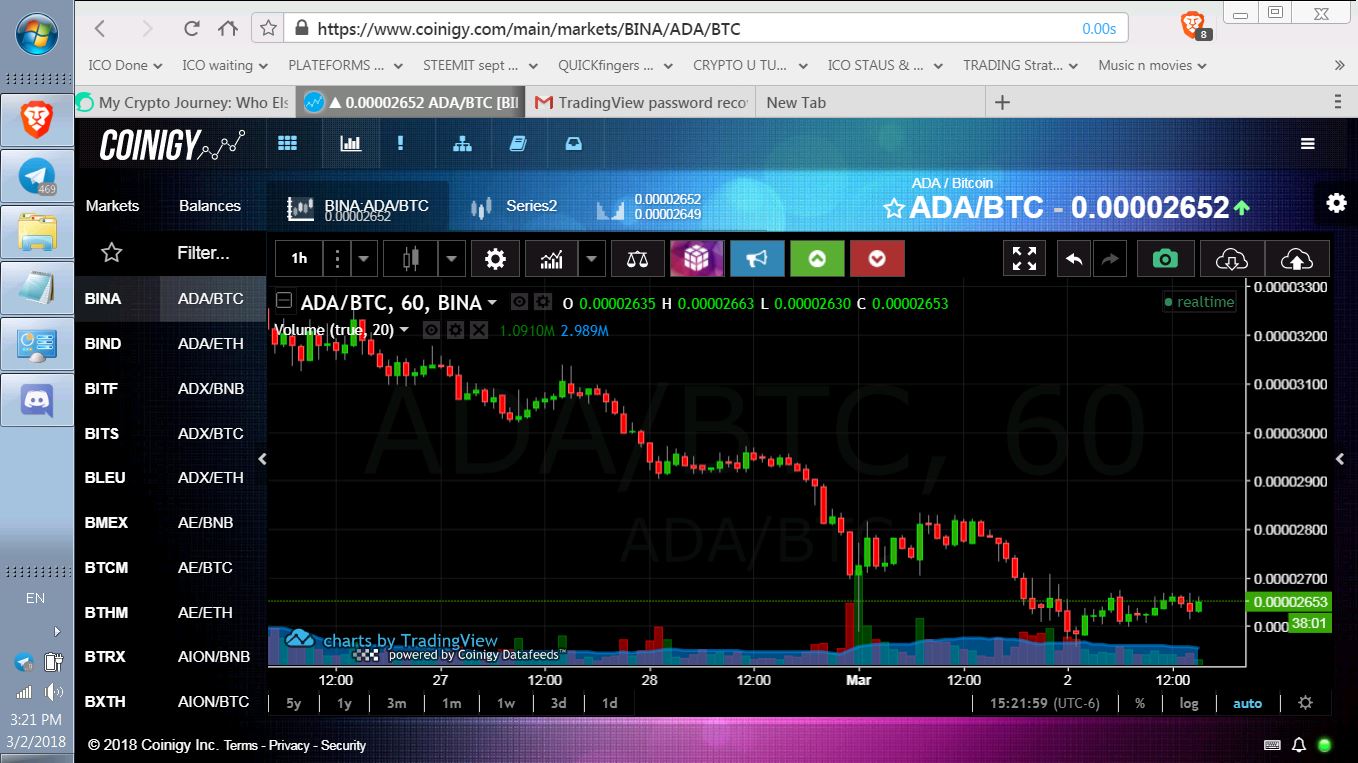1358x763 pixels.
Task: Set chart range to 5y
Action: pyautogui.click(x=294, y=703)
